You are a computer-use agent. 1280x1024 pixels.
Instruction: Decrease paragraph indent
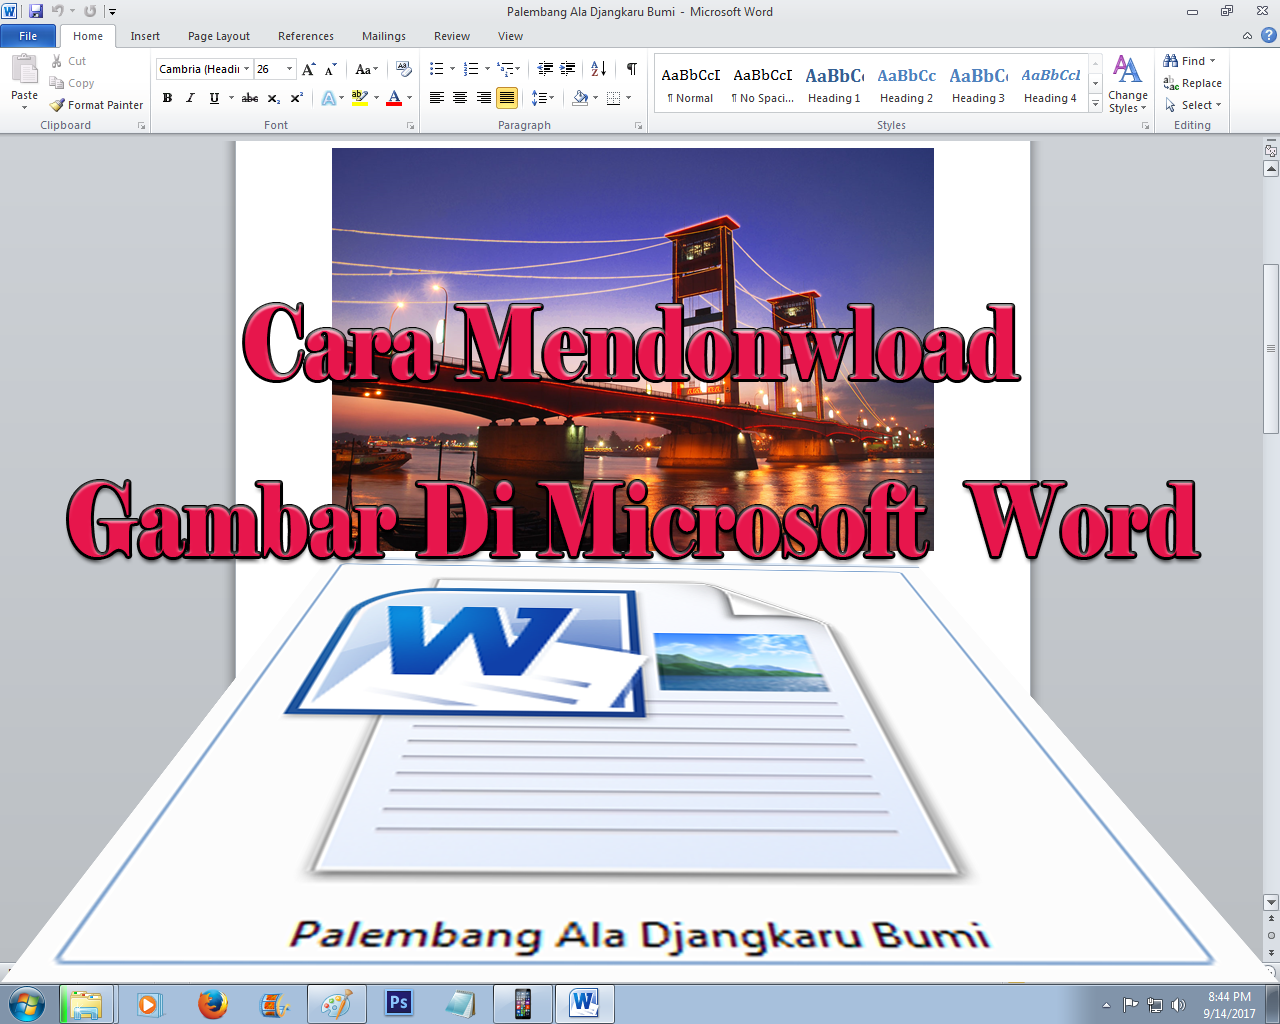point(545,69)
